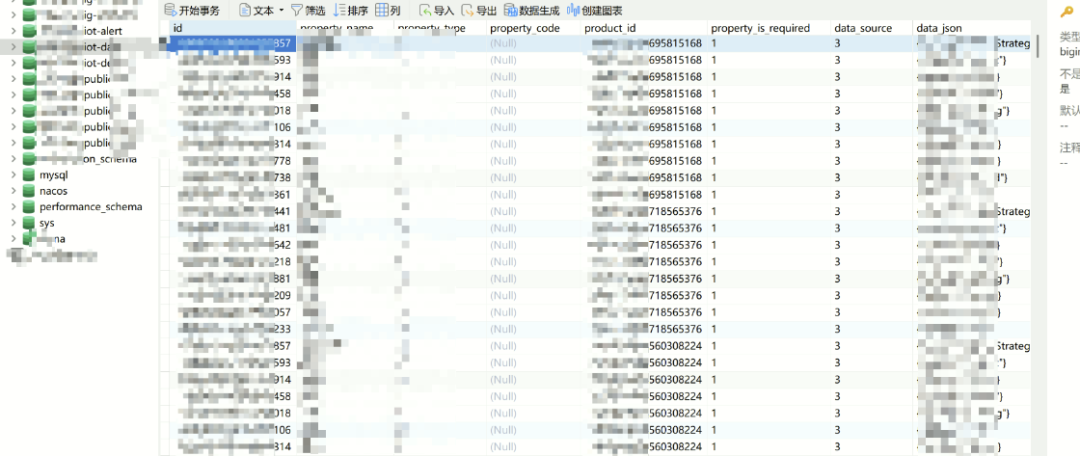Image resolution: width=1080 pixels, height=456 pixels.
Task: Select the first row id cell ending 857
Action: point(233,43)
